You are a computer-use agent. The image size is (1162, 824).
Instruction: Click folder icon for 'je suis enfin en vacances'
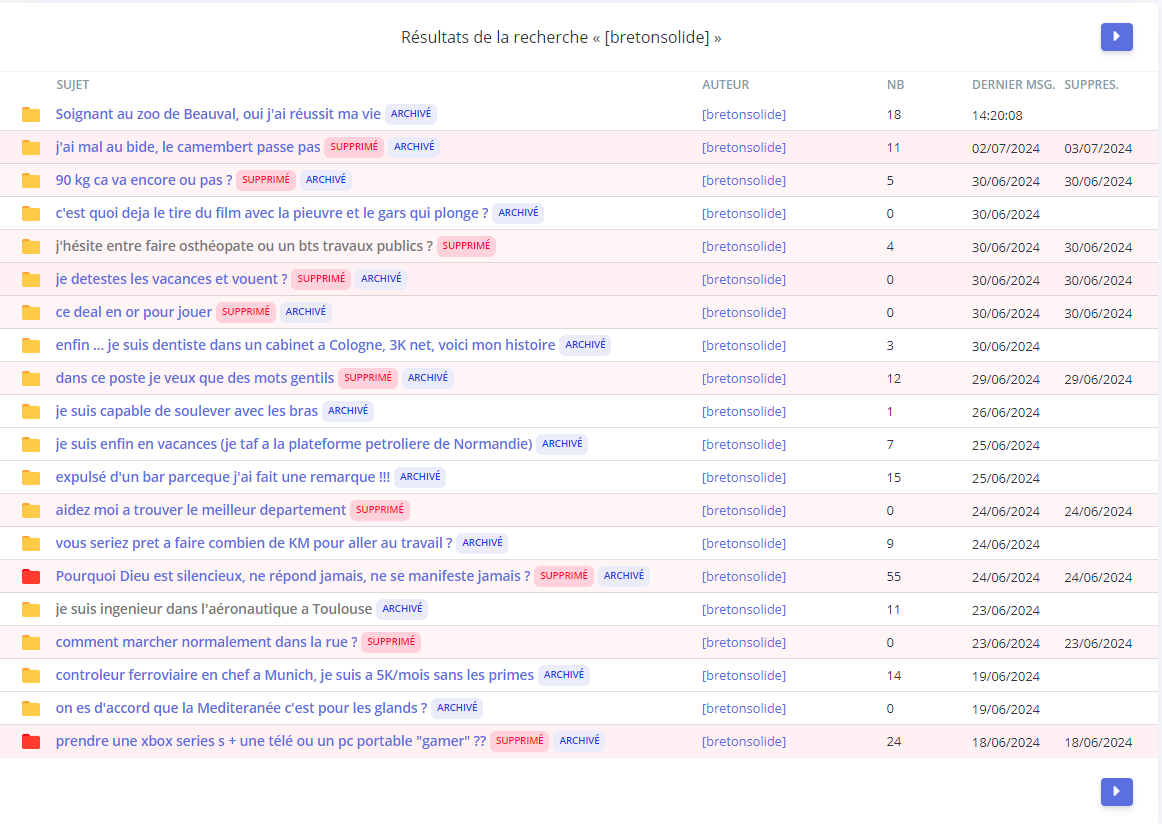(x=31, y=444)
